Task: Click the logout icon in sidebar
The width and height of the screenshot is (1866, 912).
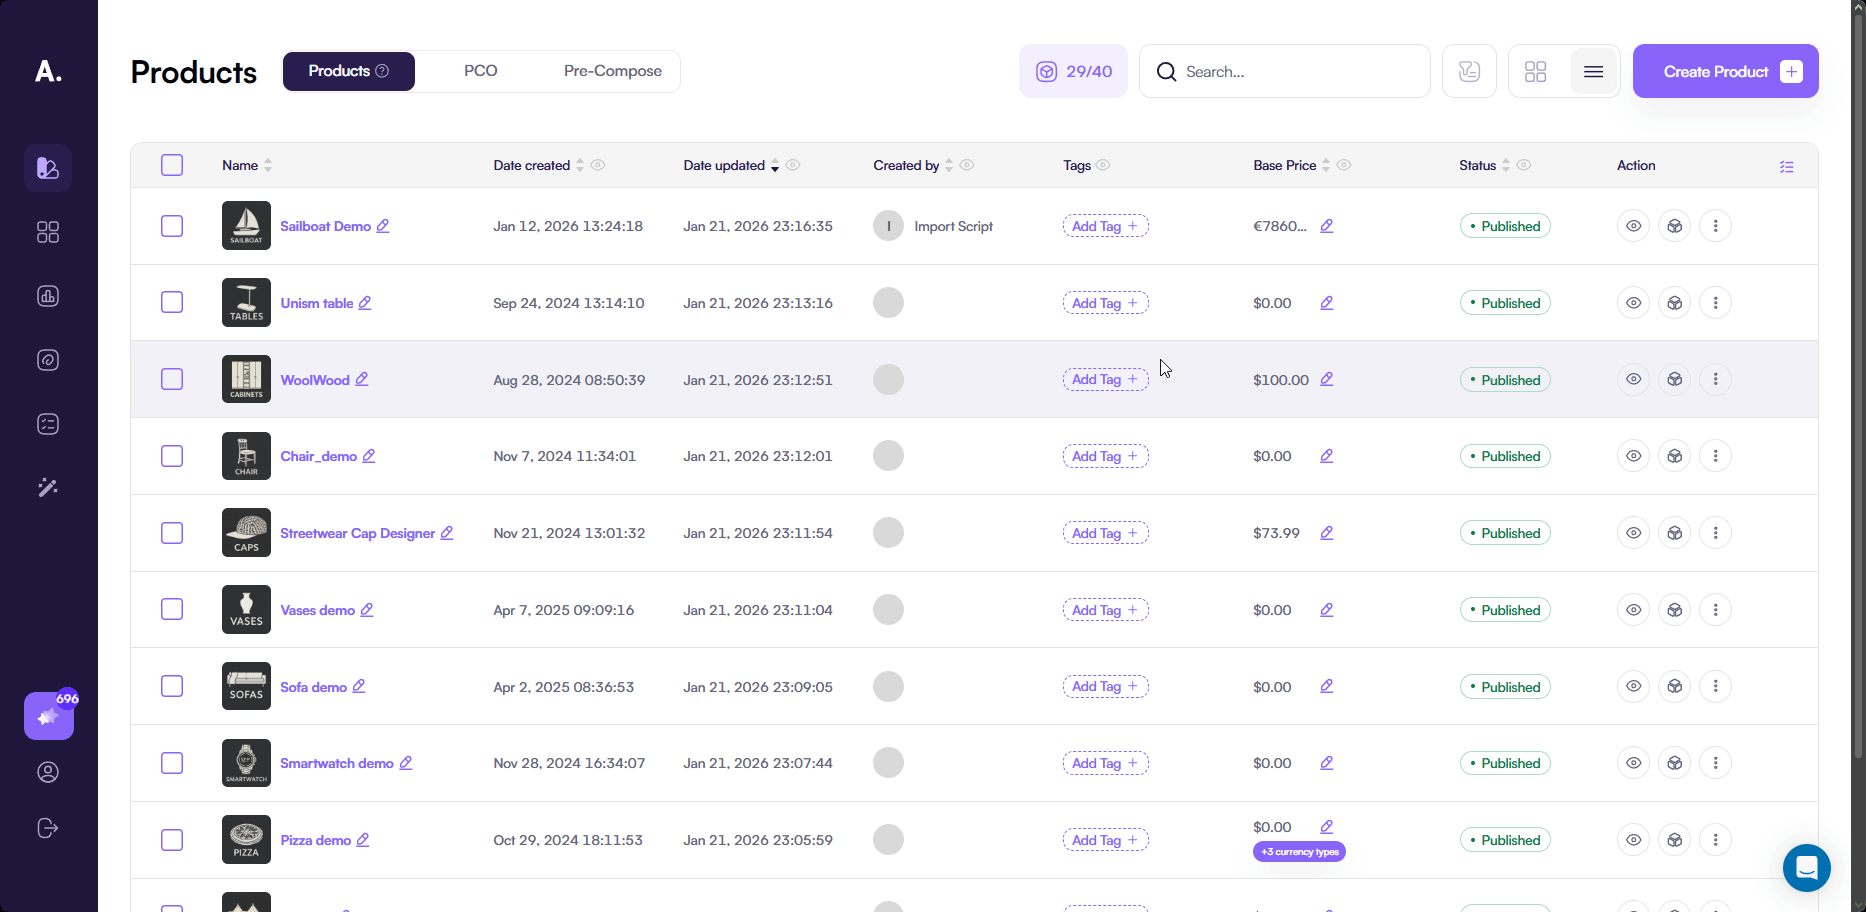Action: [48, 828]
